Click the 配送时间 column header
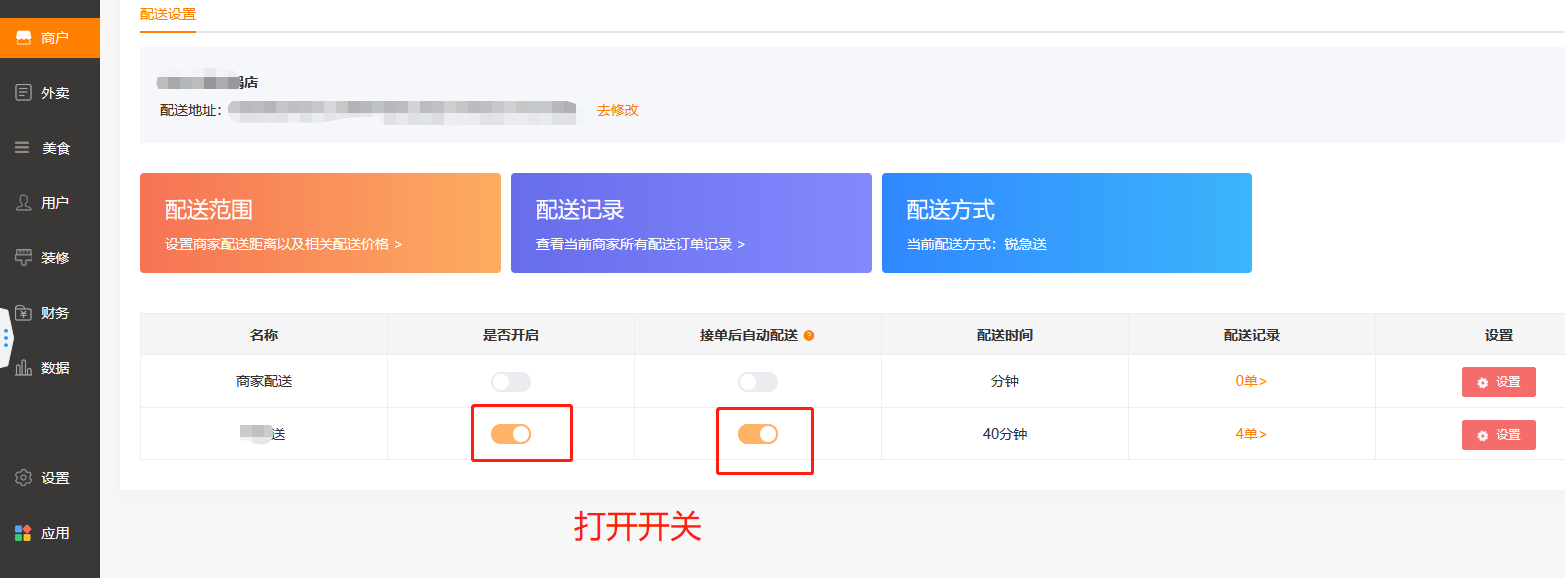Image resolution: width=1565 pixels, height=578 pixels. [1005, 335]
